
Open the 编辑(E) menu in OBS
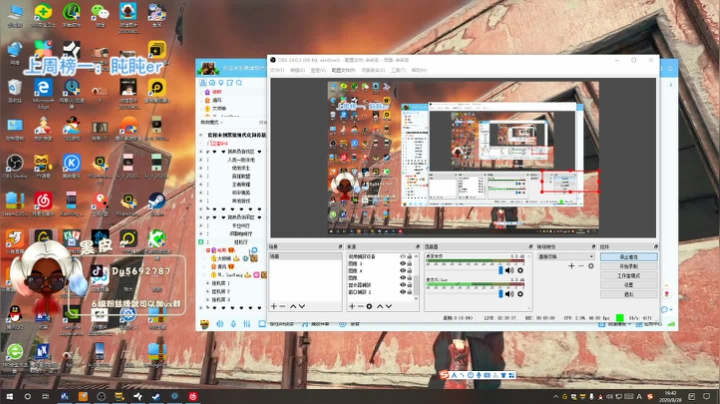pos(298,70)
